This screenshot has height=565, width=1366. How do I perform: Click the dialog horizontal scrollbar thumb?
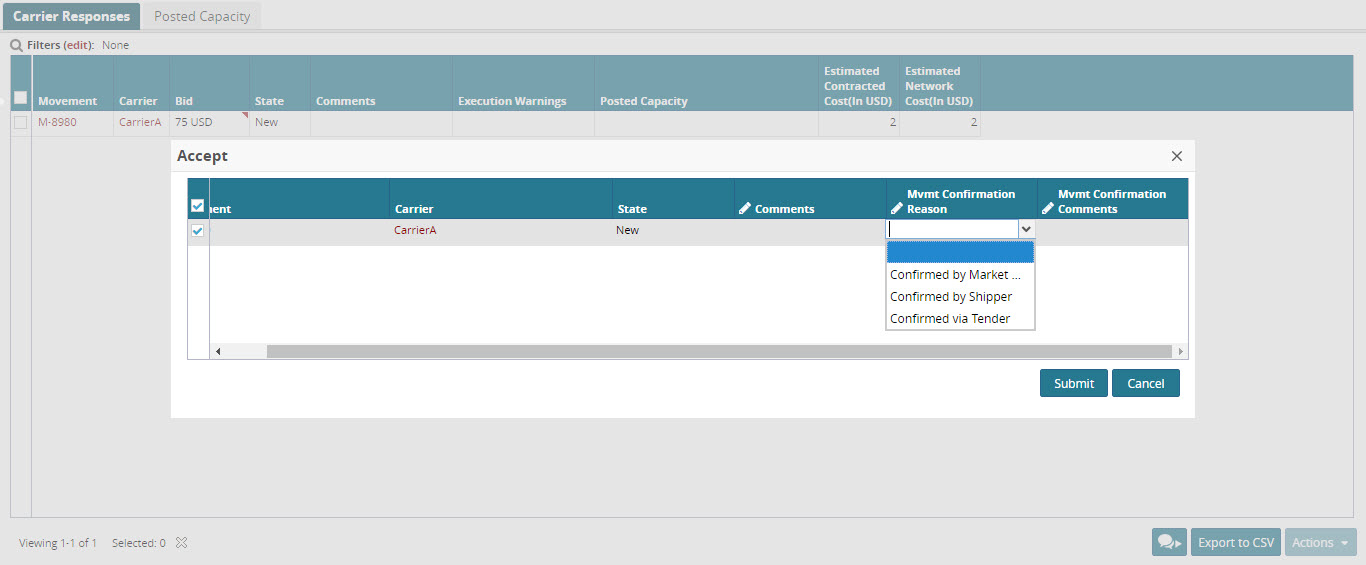[x=718, y=352]
